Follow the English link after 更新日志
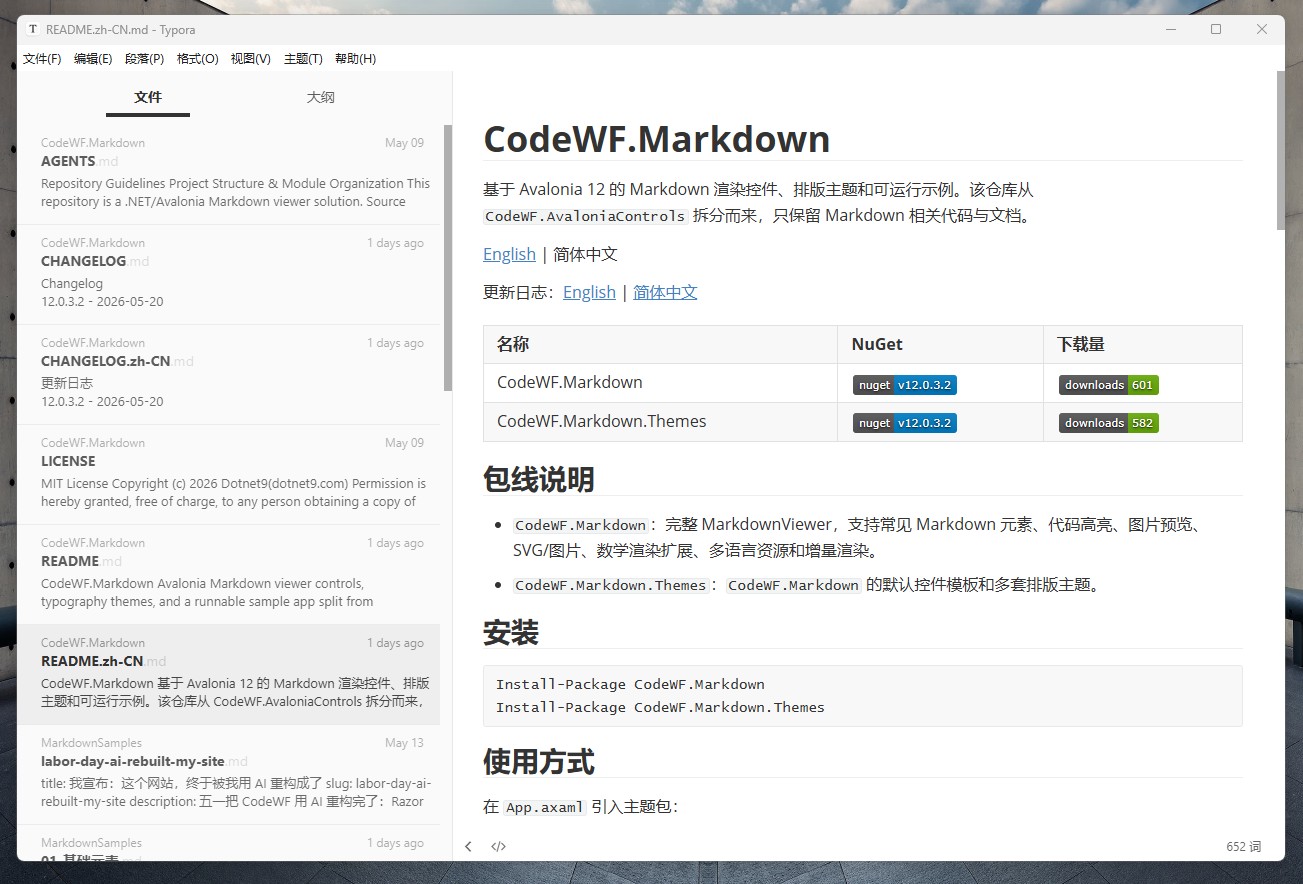The image size is (1303, 884). [589, 292]
